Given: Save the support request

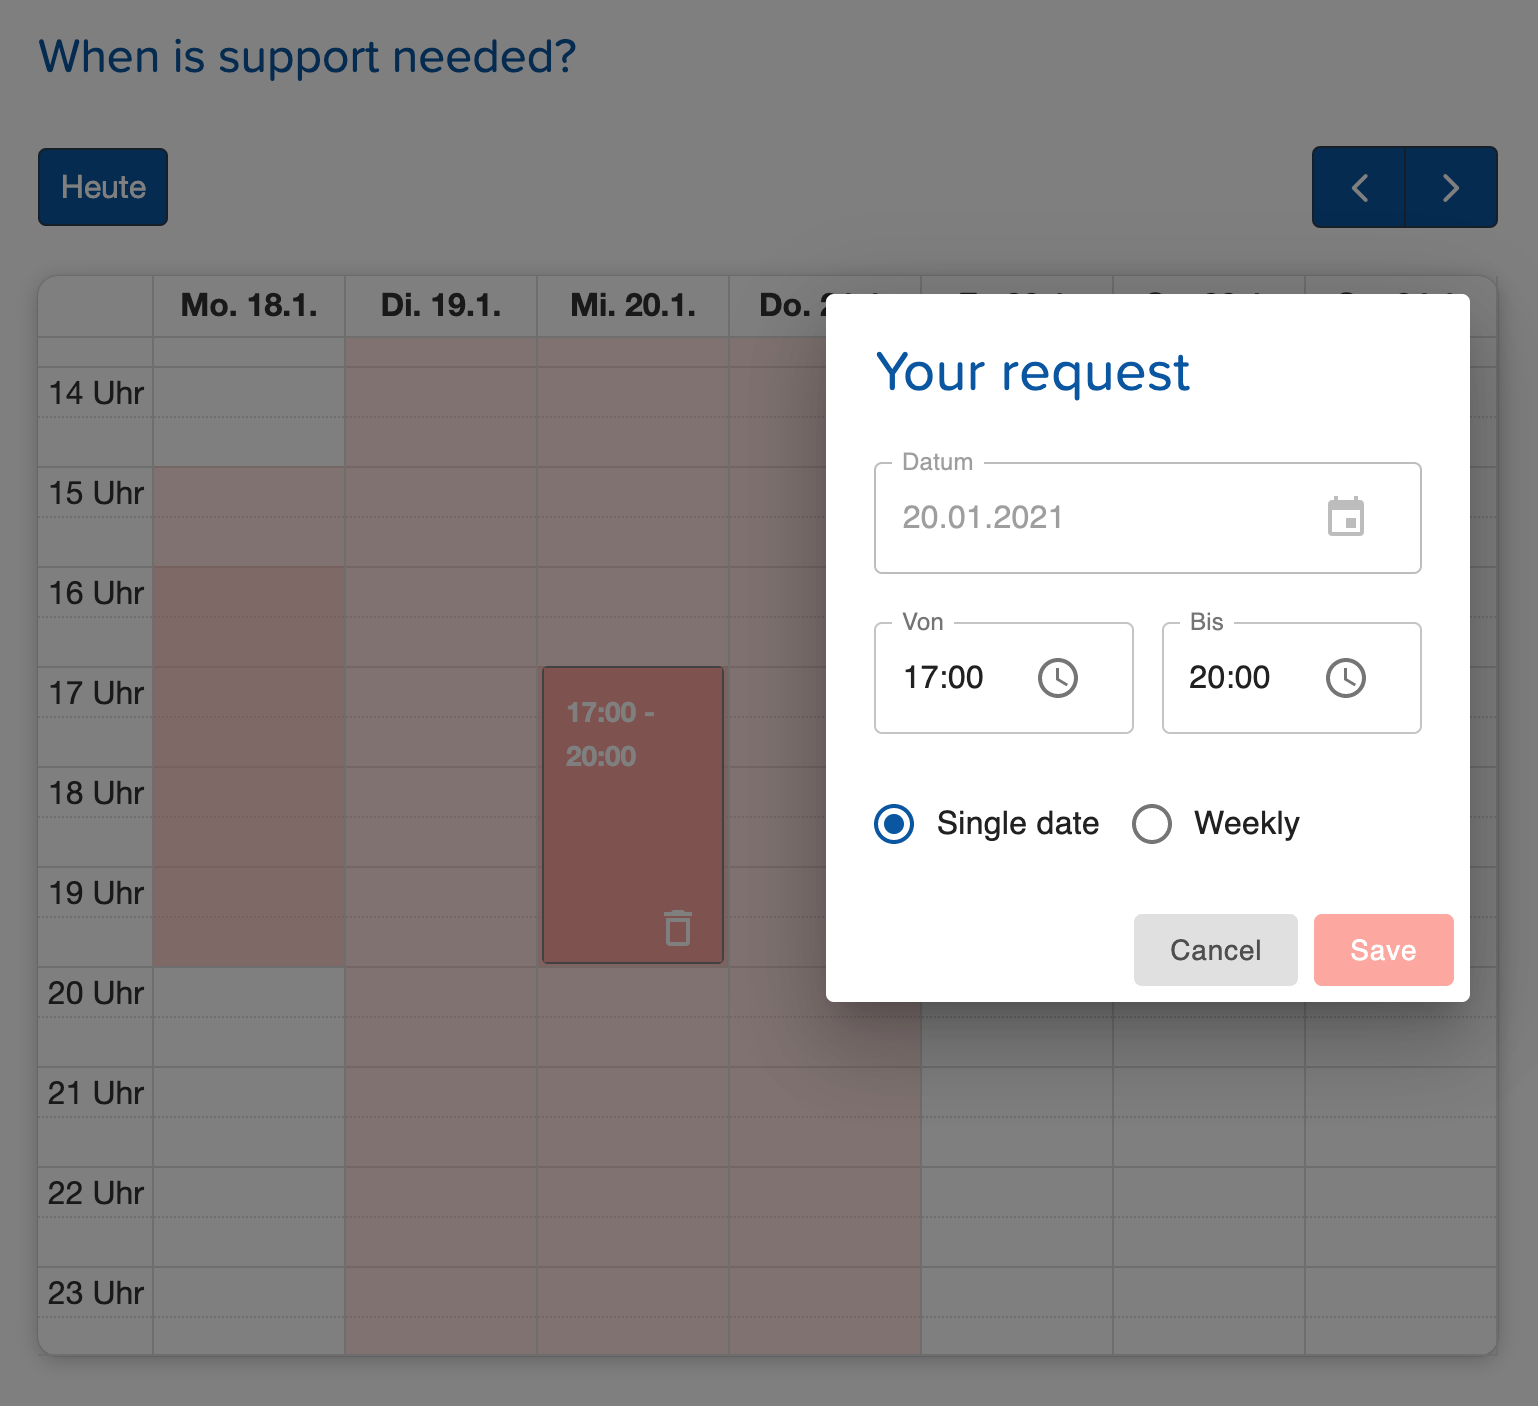Looking at the screenshot, I should (1383, 950).
